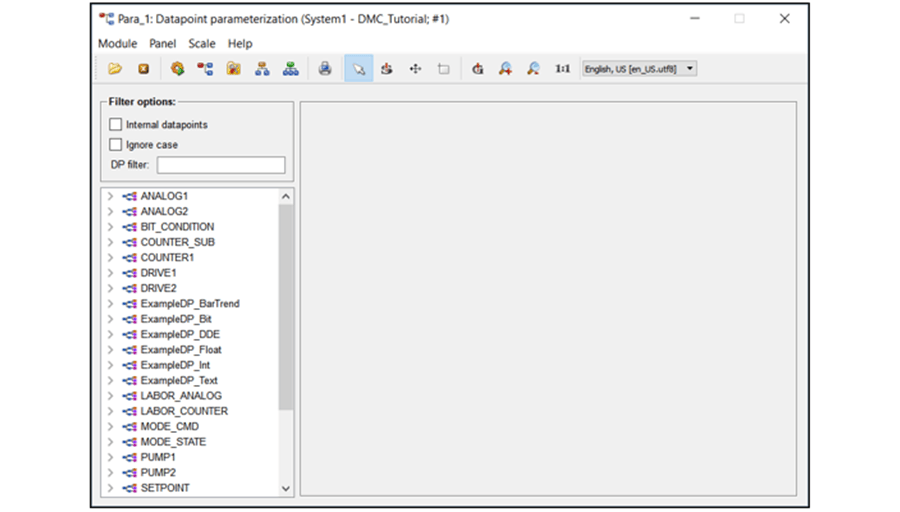Click the node icon beside SETPOINT
This screenshot has width=900, height=512.
(x=130, y=488)
